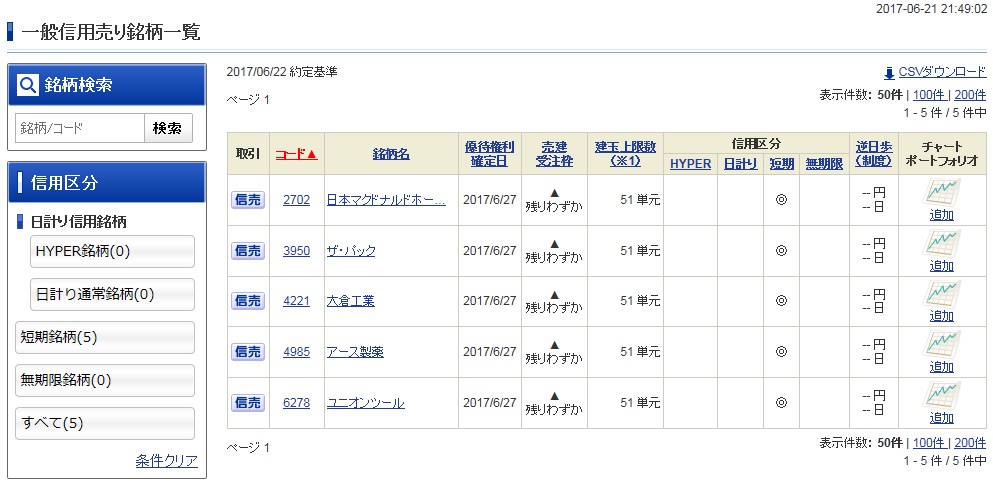Viewport: 993px width, 483px height.
Task: Sort by 日計り column header
Action: pos(740,163)
